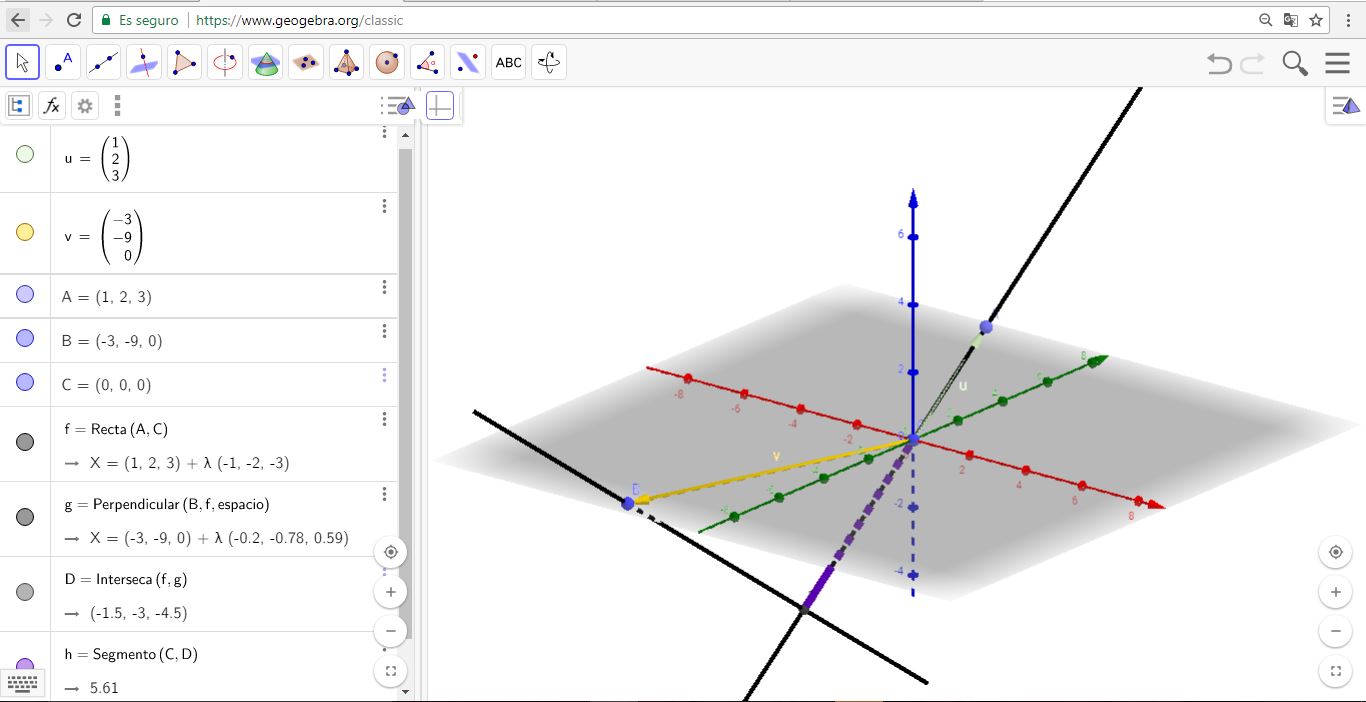Hide vector u with its visibility circle
1366x702 pixels.
point(25,153)
